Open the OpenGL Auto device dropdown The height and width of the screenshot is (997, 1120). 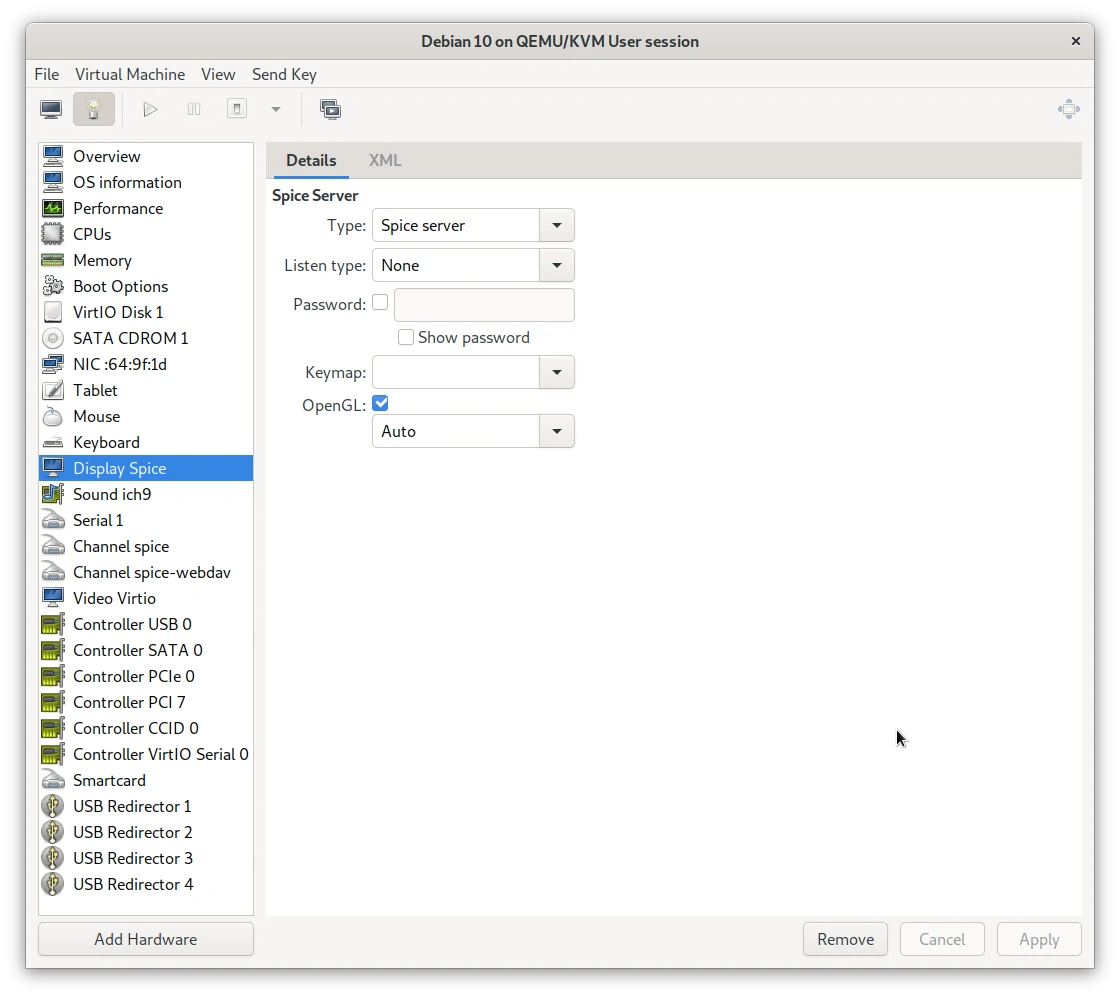click(473, 431)
